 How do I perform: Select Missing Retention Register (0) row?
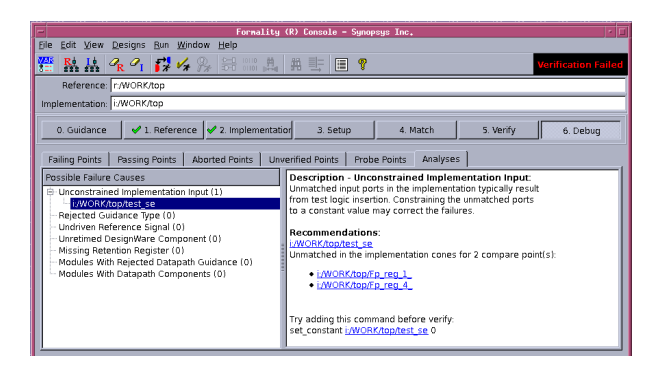(x=121, y=251)
